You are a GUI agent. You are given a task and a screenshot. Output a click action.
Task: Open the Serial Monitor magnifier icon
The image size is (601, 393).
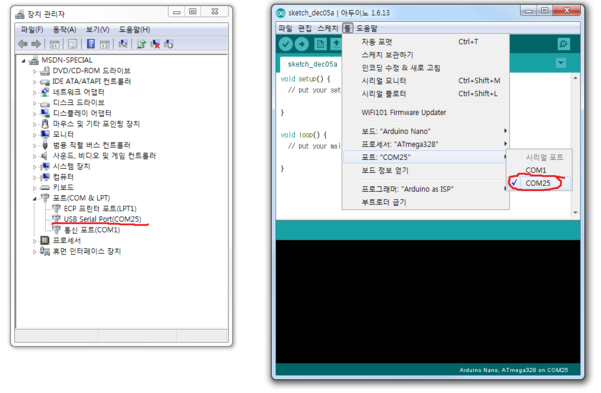click(x=563, y=44)
